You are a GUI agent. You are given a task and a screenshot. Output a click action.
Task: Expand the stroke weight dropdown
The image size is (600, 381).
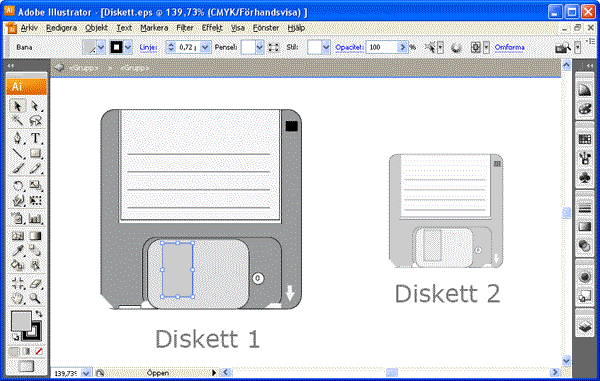coord(205,47)
